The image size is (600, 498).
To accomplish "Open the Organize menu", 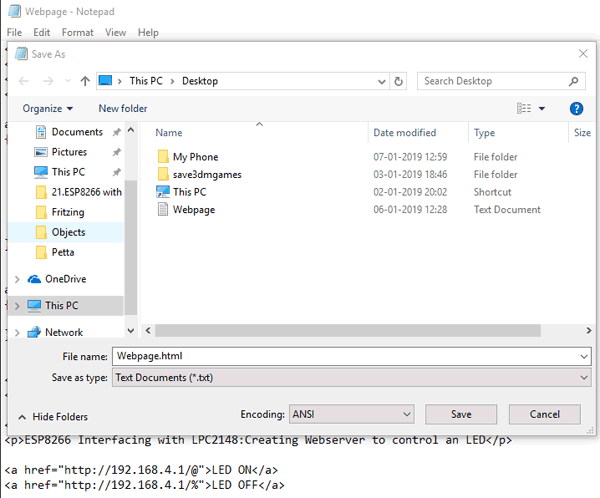I will pyautogui.click(x=48, y=109).
